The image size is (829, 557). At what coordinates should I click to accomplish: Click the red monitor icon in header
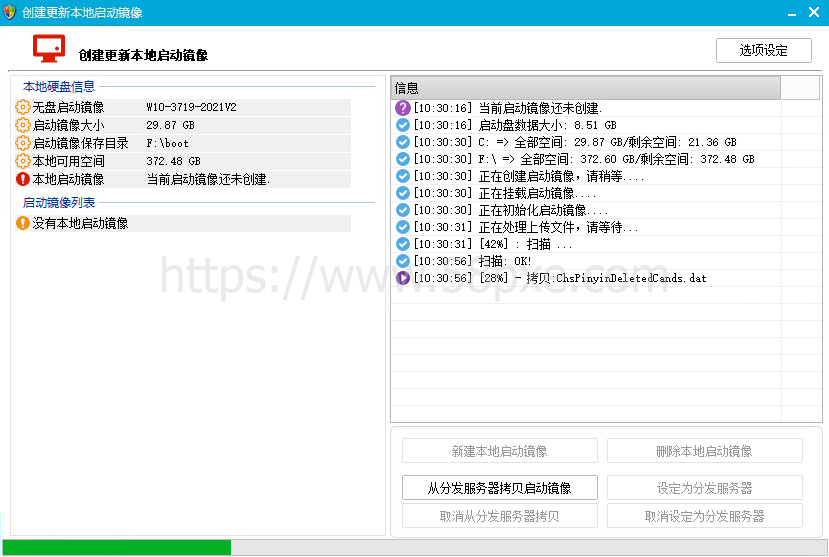(x=49, y=48)
